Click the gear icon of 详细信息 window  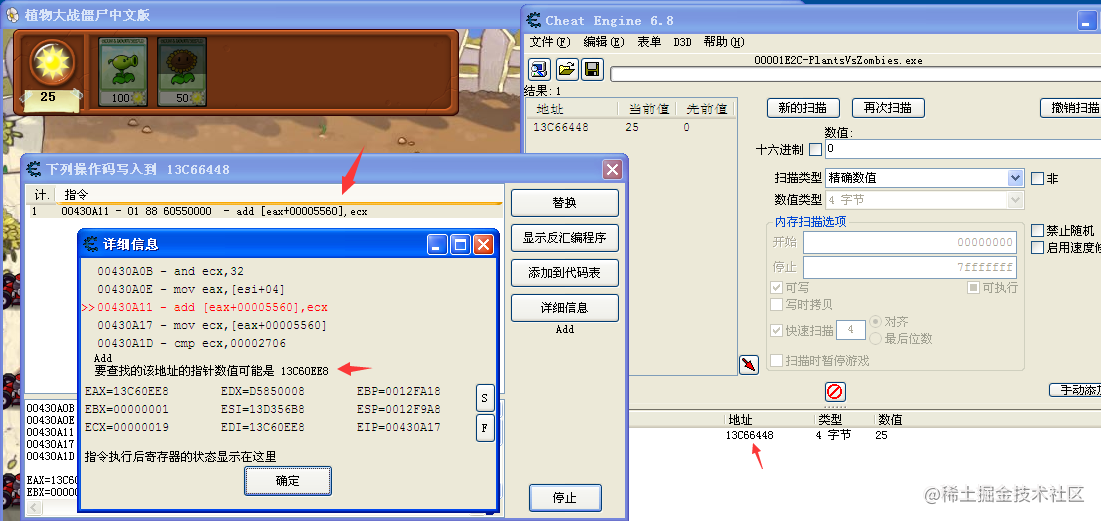click(x=91, y=244)
